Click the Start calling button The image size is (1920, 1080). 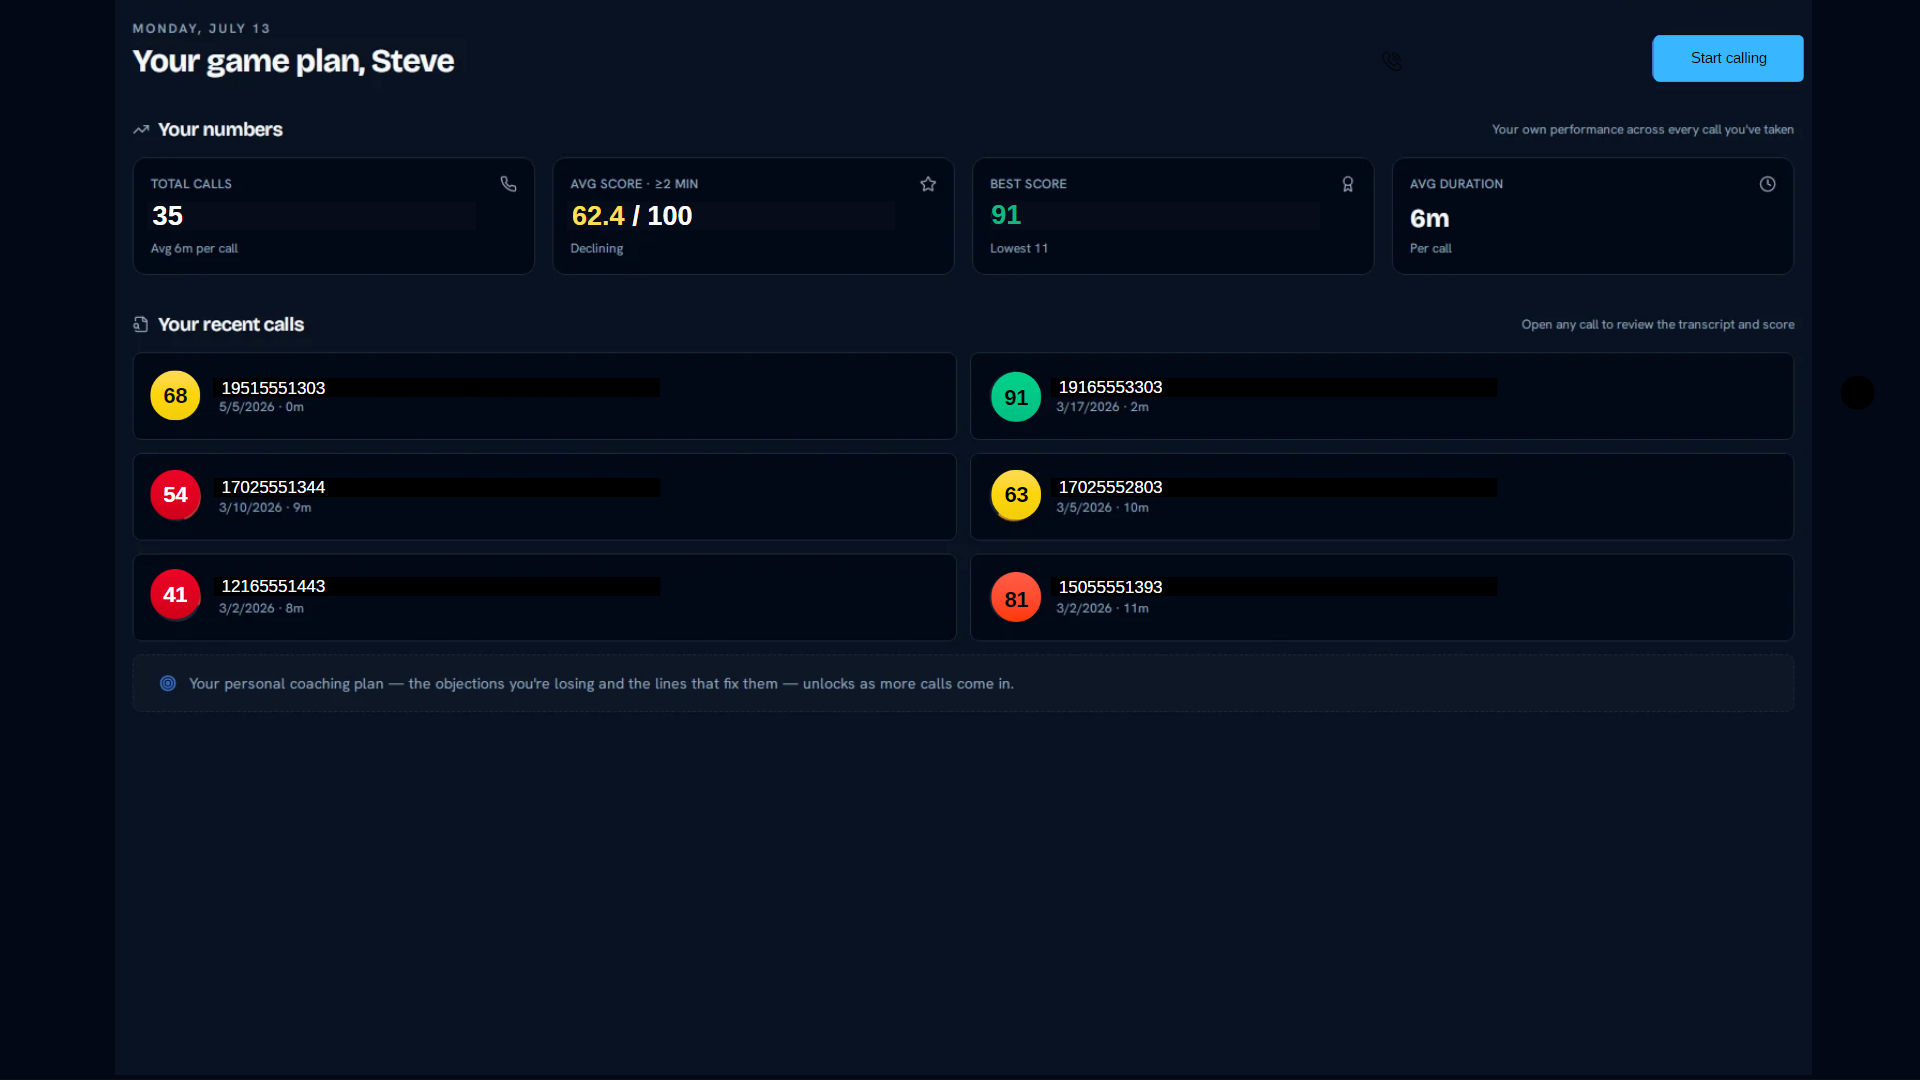click(x=1727, y=58)
